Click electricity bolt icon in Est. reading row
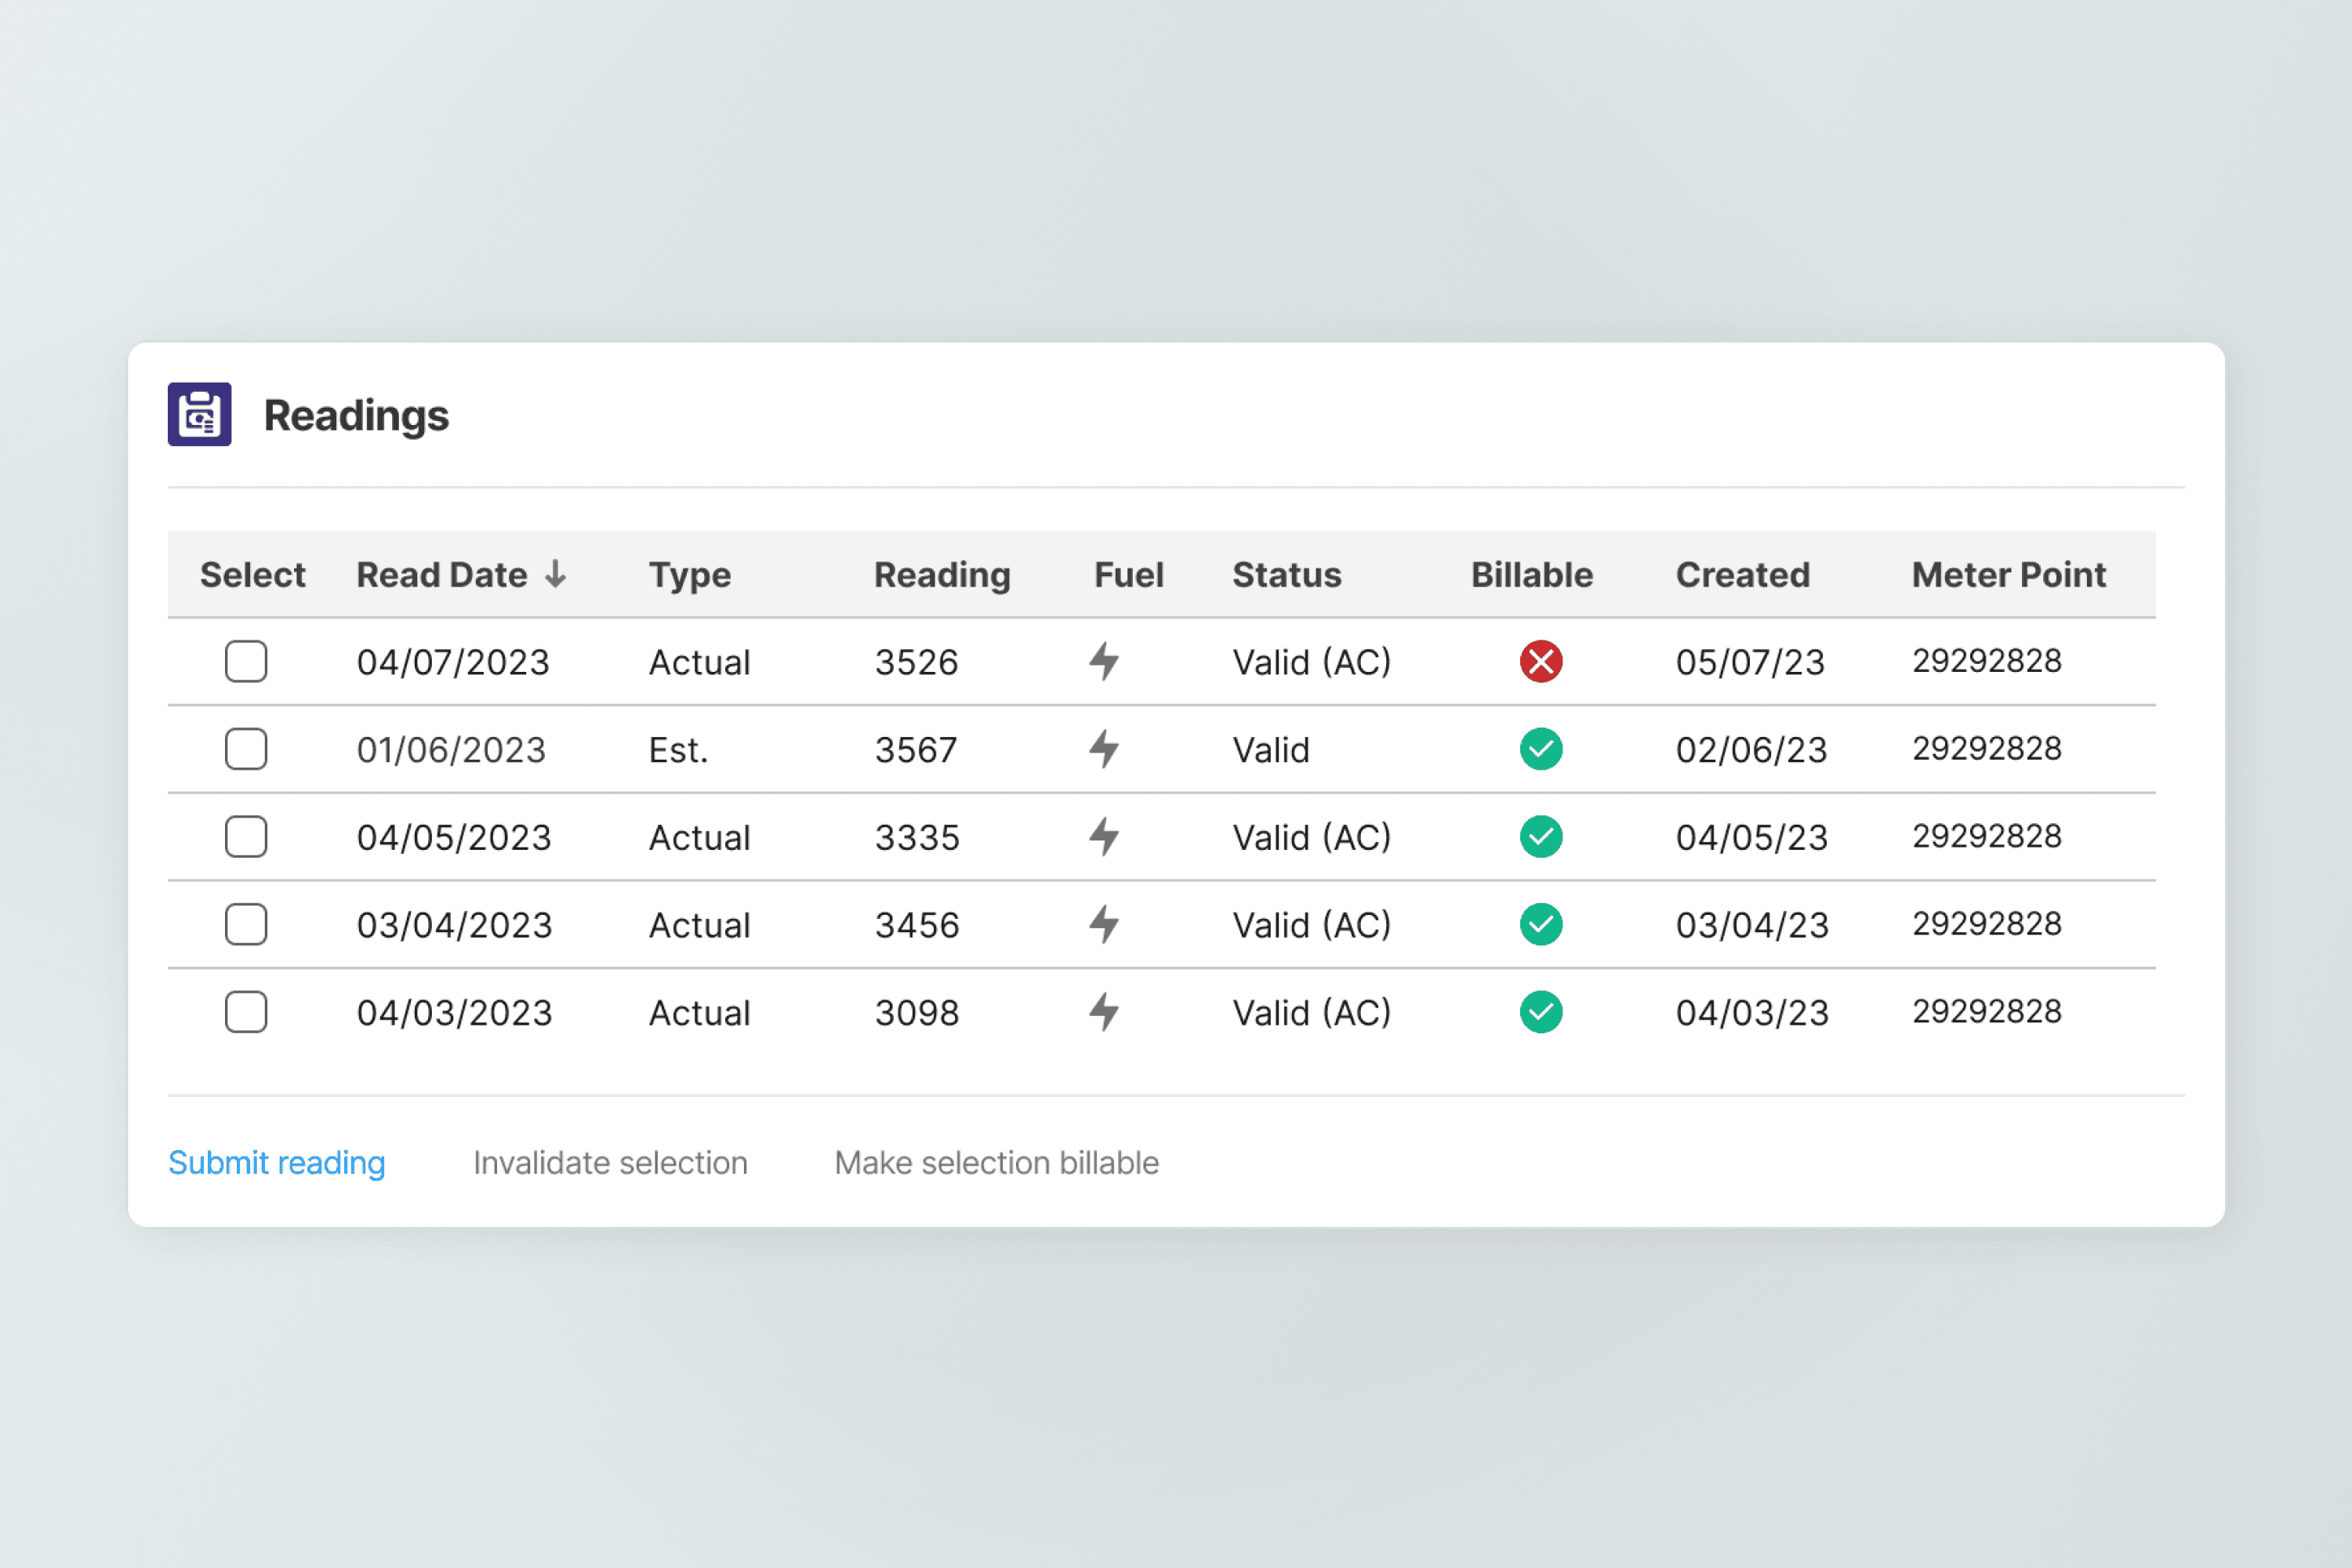Screen dimensions: 2352x1568 click(x=1104, y=749)
